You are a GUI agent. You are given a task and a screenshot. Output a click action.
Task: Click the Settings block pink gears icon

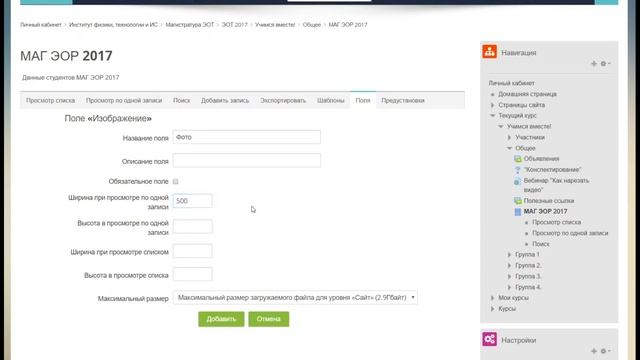(x=489, y=339)
